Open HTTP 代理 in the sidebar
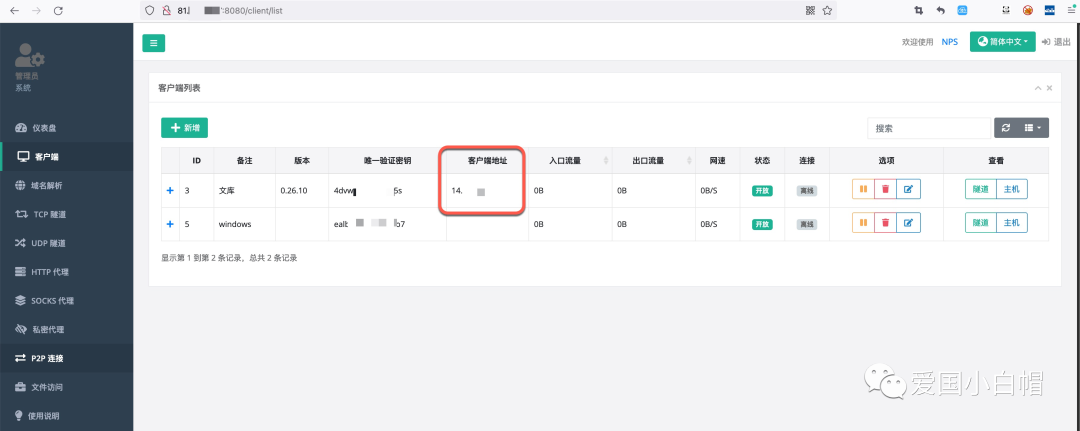Image resolution: width=1080 pixels, height=431 pixels. (66, 272)
